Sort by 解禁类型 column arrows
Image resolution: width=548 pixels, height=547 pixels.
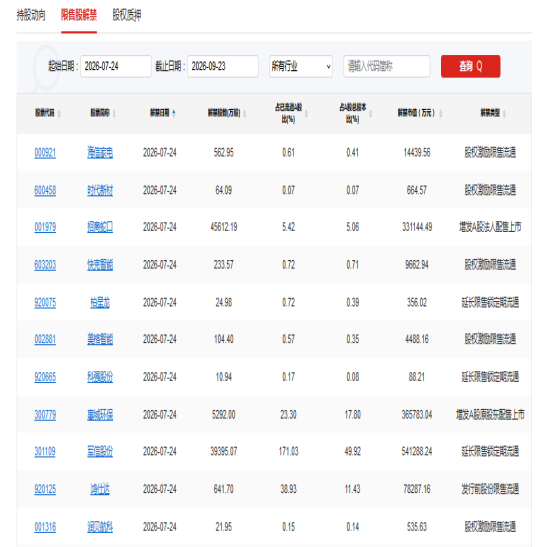click(x=504, y=113)
